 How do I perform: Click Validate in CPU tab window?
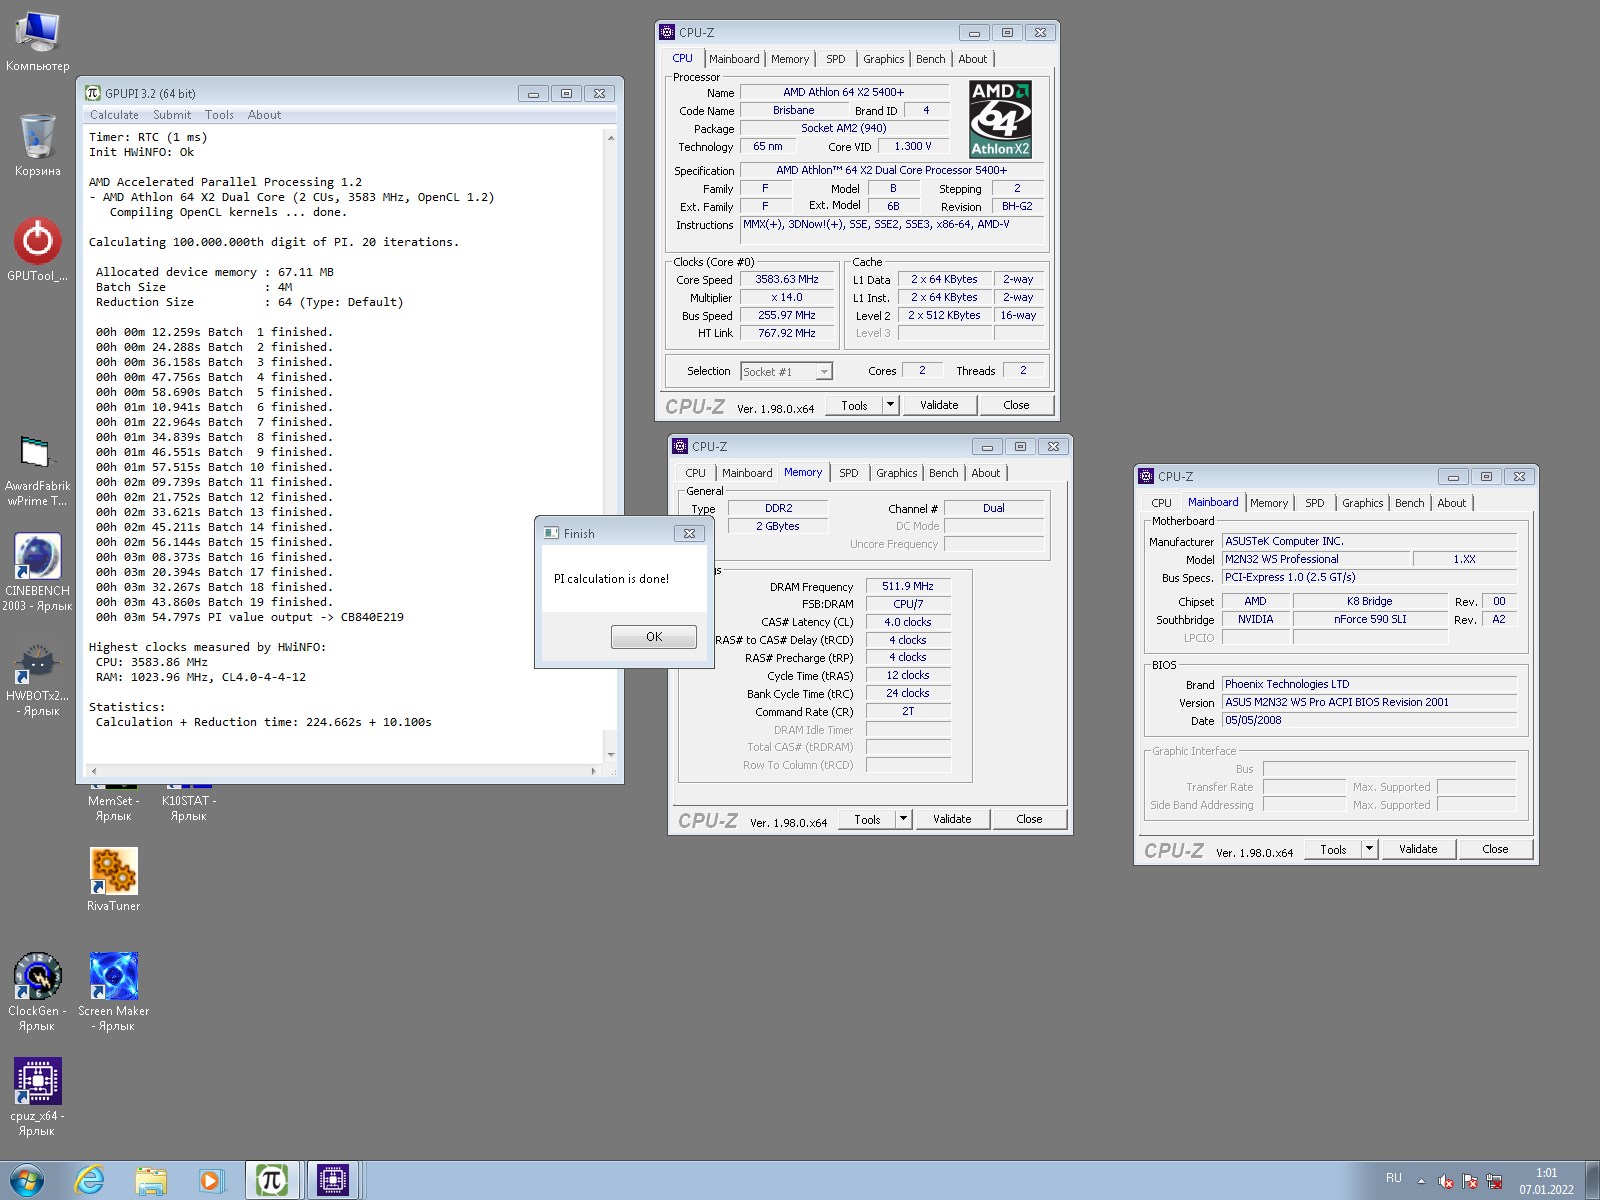(x=939, y=405)
